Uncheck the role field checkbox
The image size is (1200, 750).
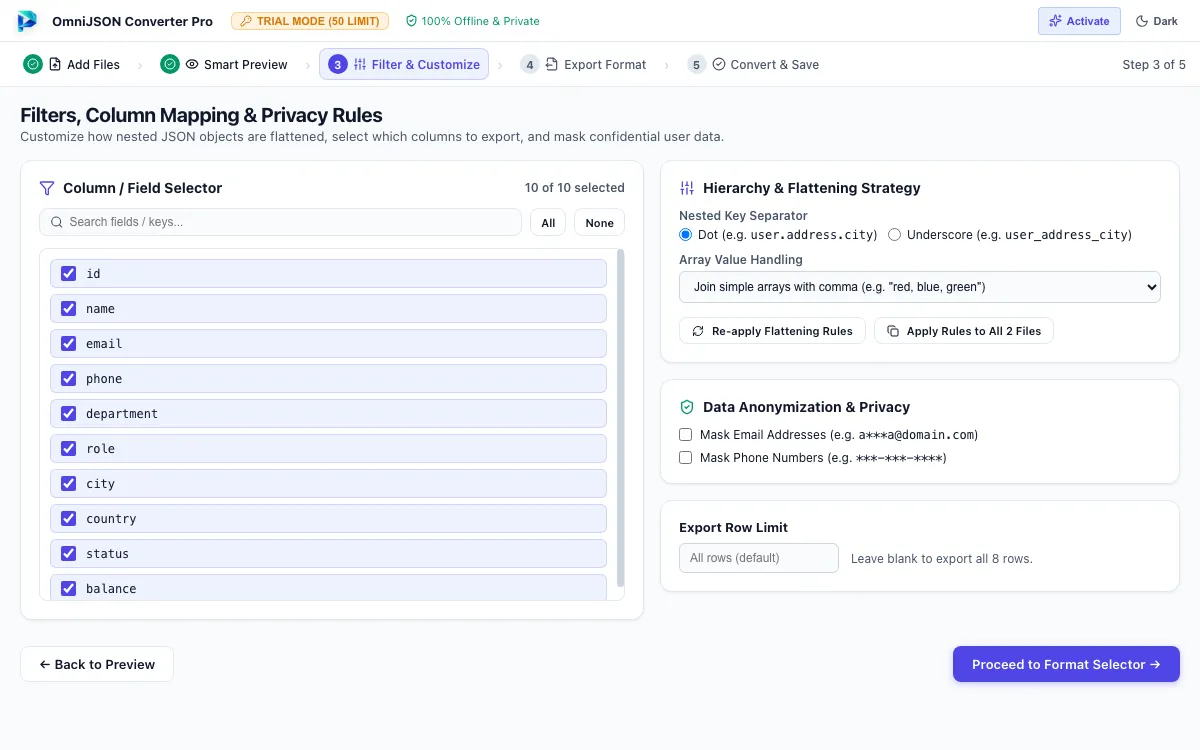[69, 448]
